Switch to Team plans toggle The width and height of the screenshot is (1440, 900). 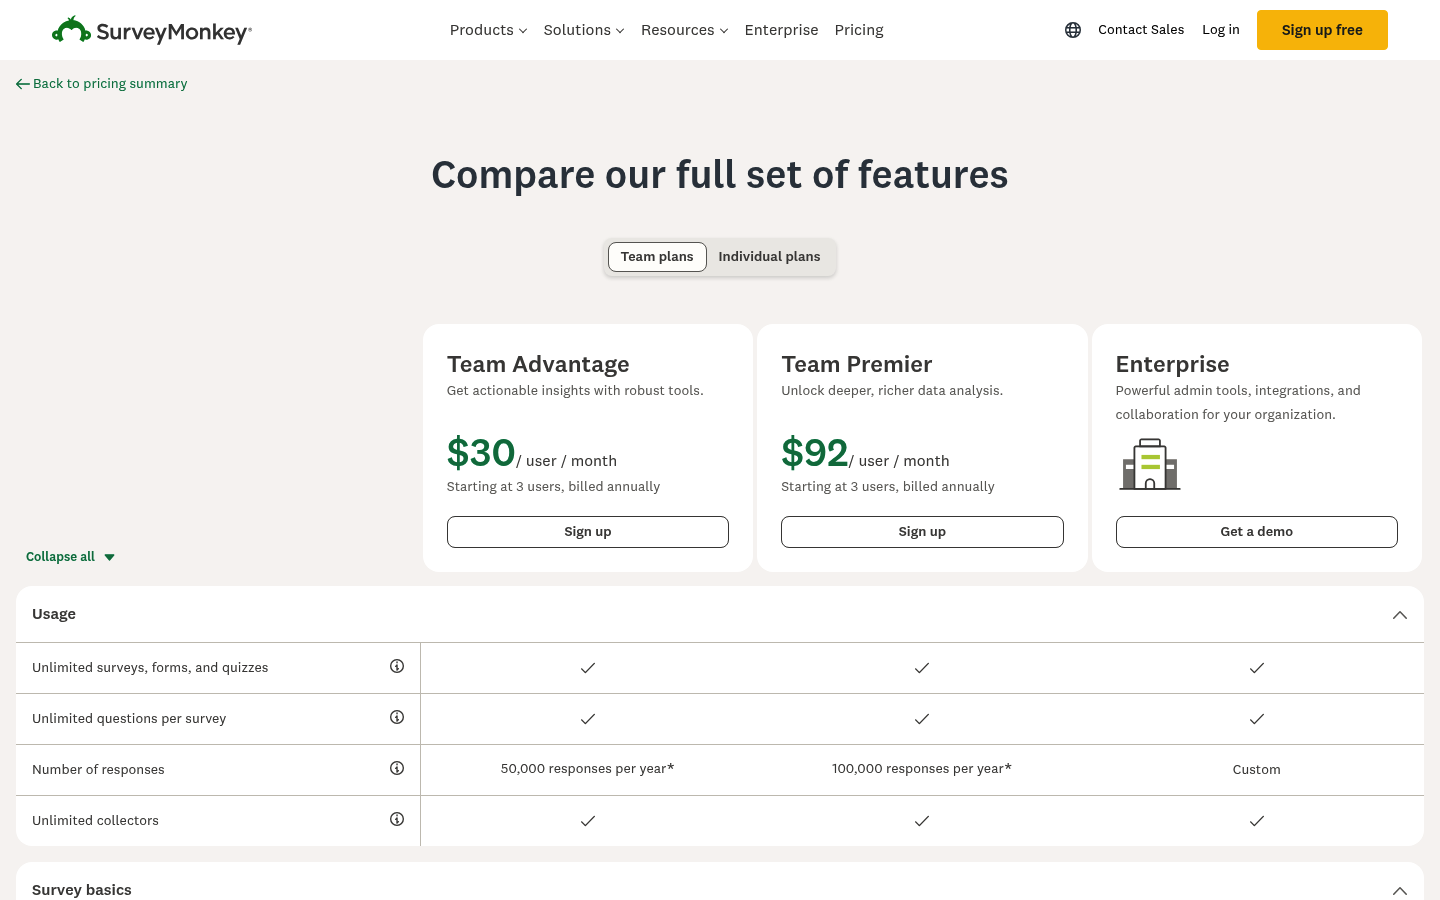pyautogui.click(x=657, y=257)
